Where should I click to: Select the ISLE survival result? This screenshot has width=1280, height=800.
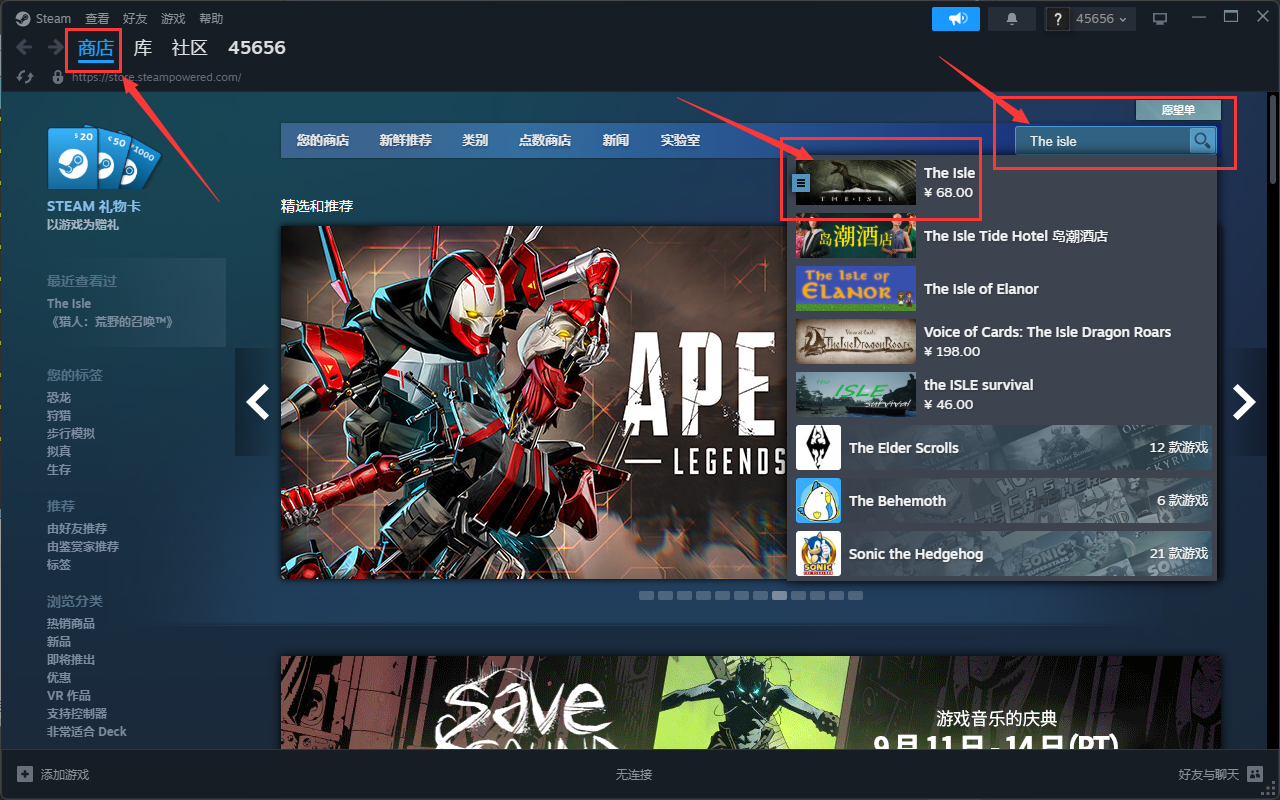tap(1002, 394)
